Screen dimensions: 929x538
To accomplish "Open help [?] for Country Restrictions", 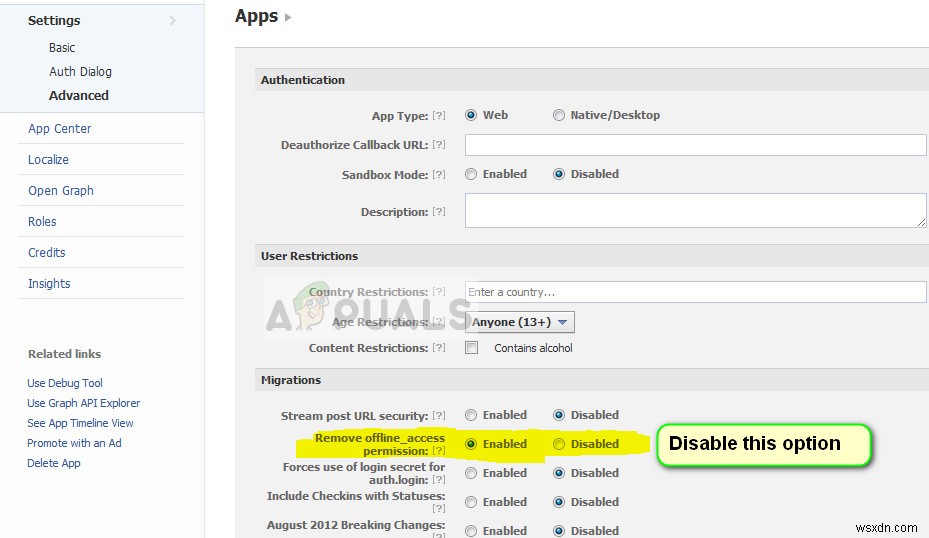I will click(x=438, y=292).
